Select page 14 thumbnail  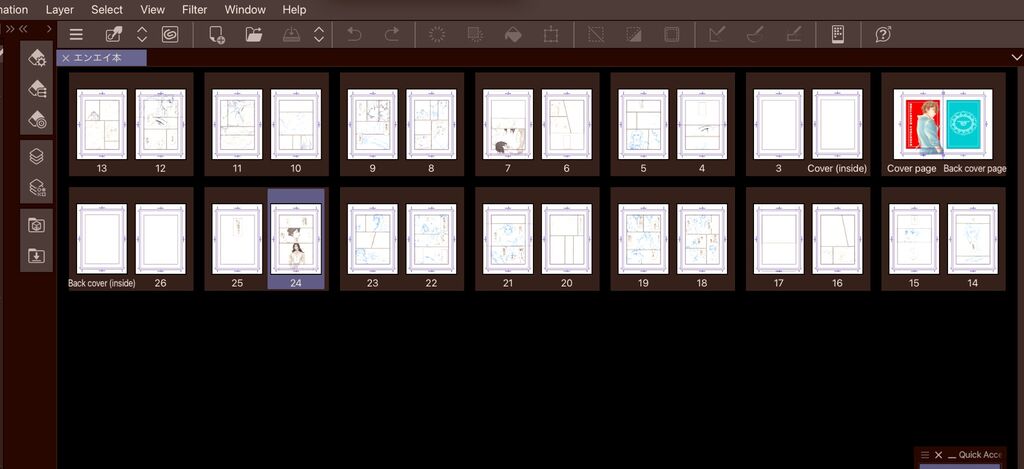click(972, 239)
